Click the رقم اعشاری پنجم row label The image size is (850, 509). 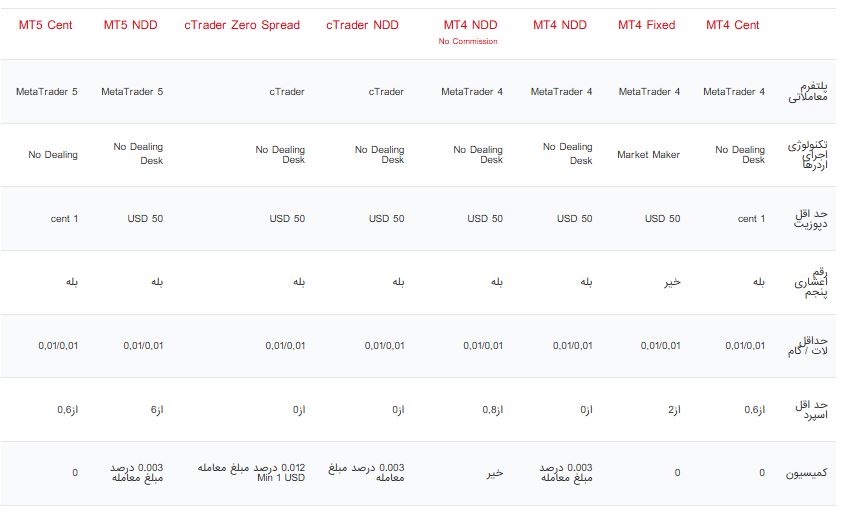click(811, 282)
